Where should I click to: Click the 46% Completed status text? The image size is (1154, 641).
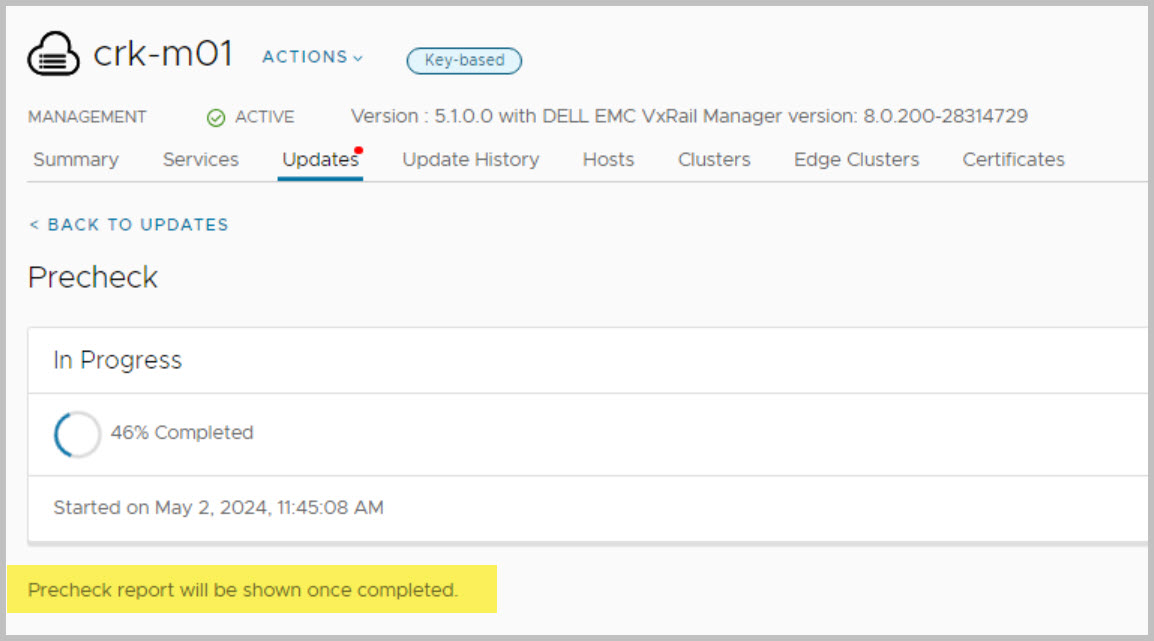pos(182,433)
